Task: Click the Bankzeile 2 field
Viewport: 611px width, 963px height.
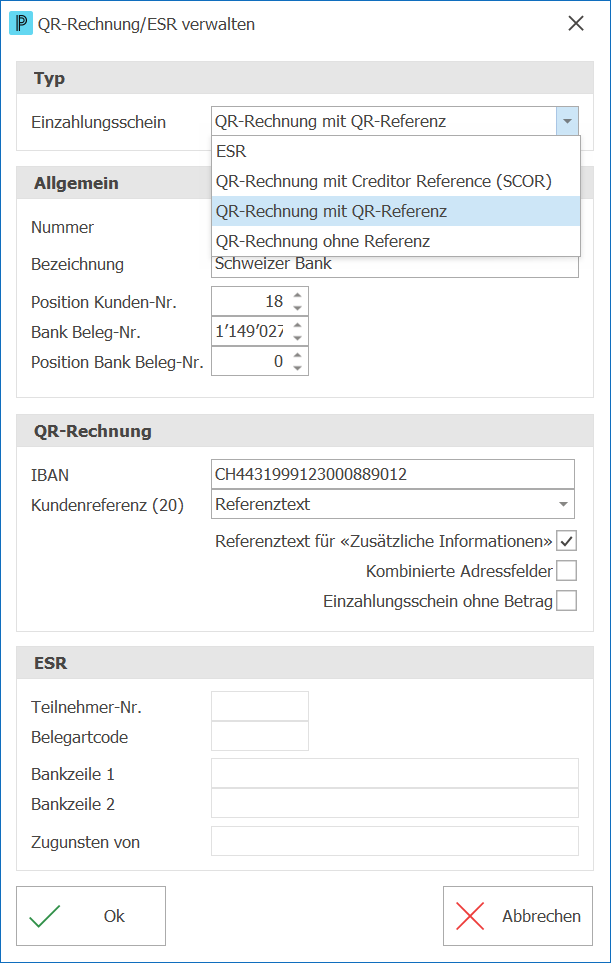Action: [x=395, y=803]
